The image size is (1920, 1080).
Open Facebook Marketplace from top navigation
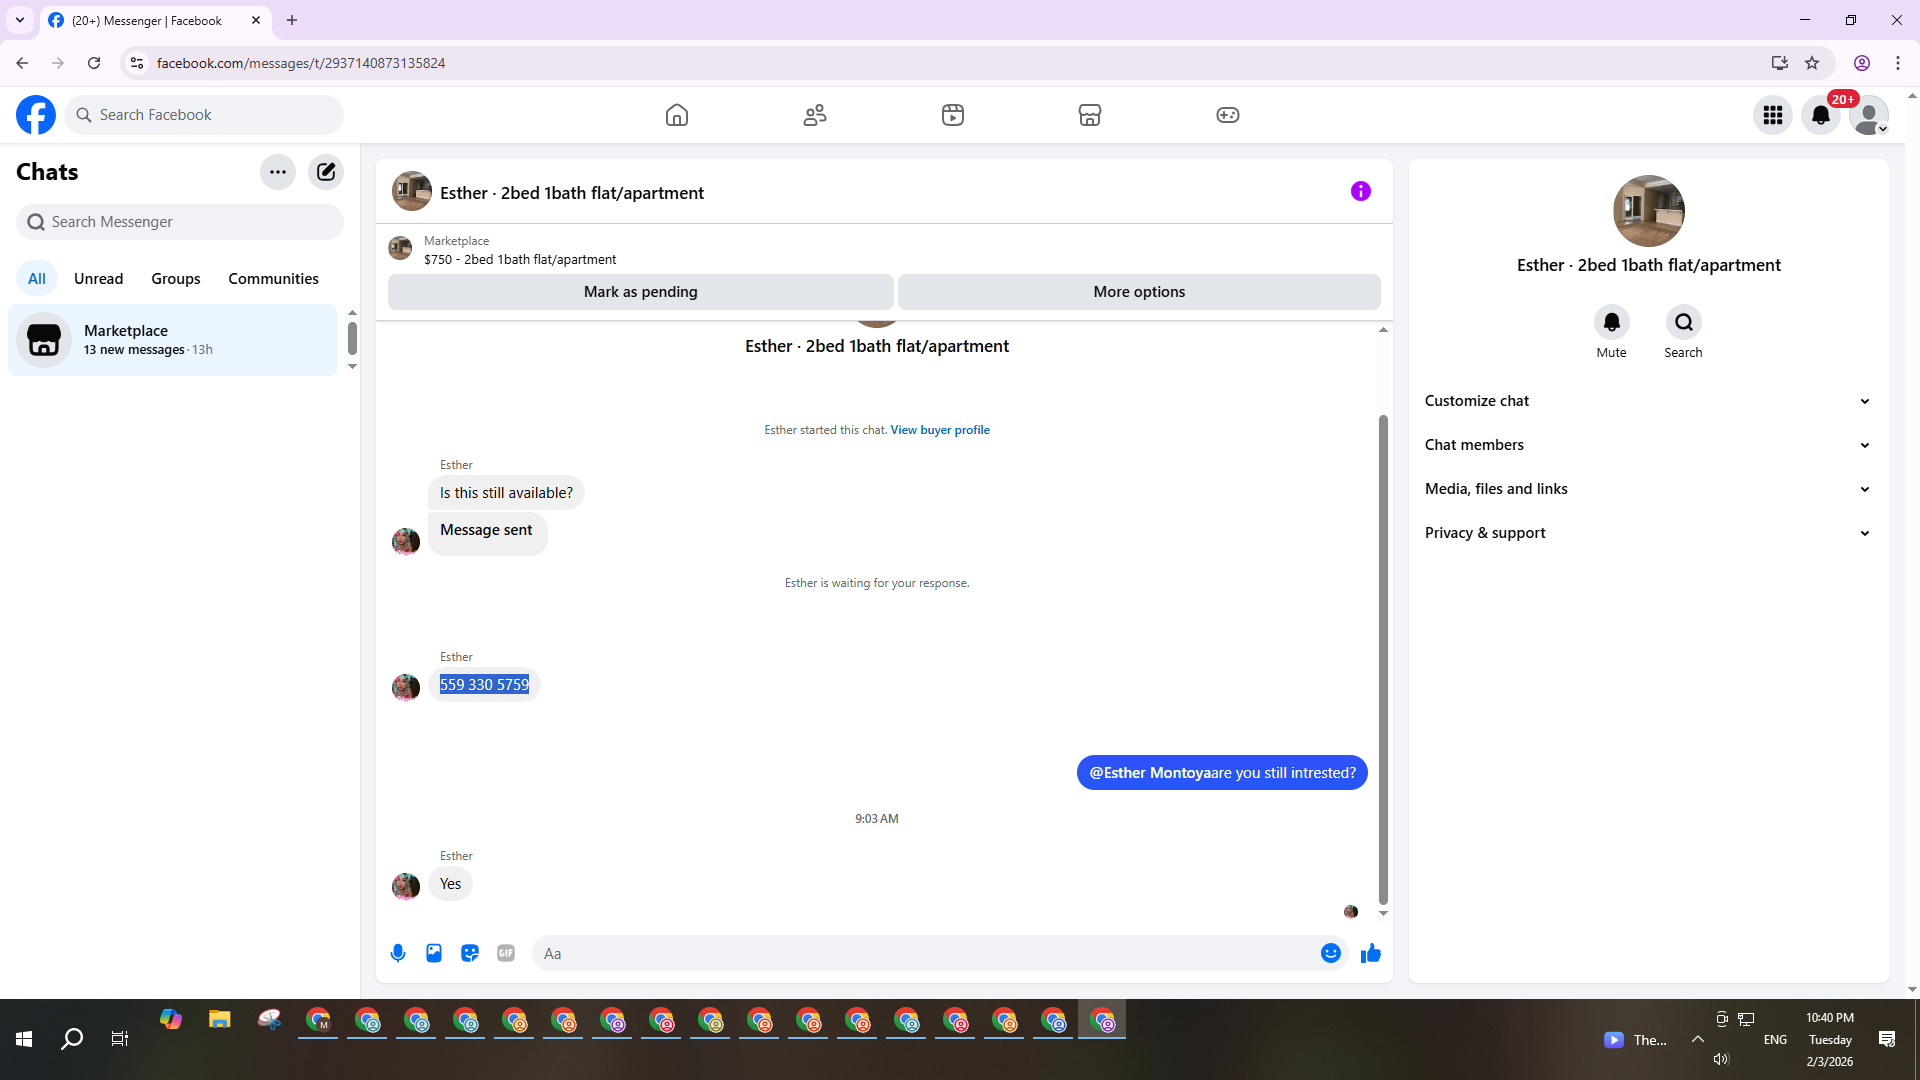tap(1090, 115)
